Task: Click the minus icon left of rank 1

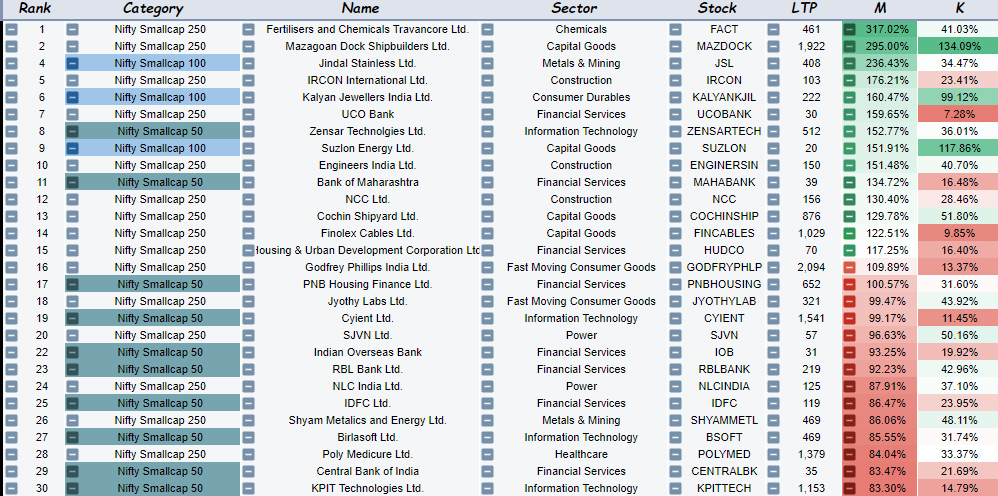Action: pyautogui.click(x=12, y=29)
